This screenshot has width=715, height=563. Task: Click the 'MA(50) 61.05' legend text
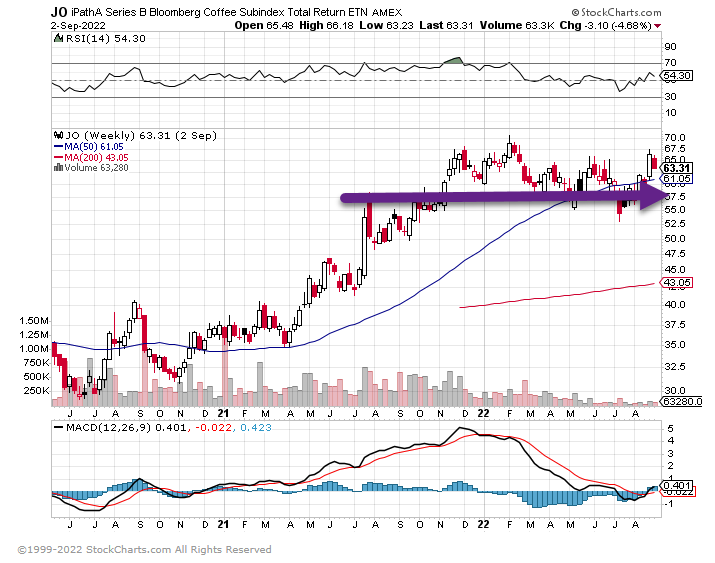click(x=93, y=147)
